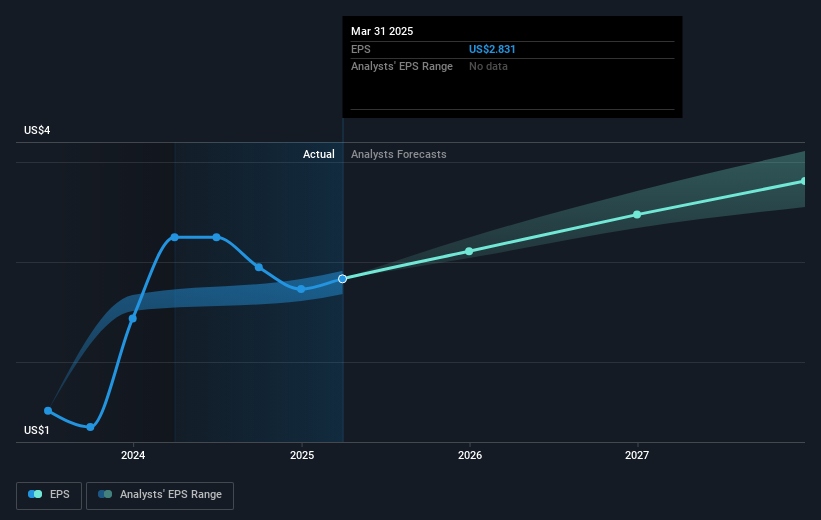Click the US$1 y-axis label

pyautogui.click(x=37, y=430)
